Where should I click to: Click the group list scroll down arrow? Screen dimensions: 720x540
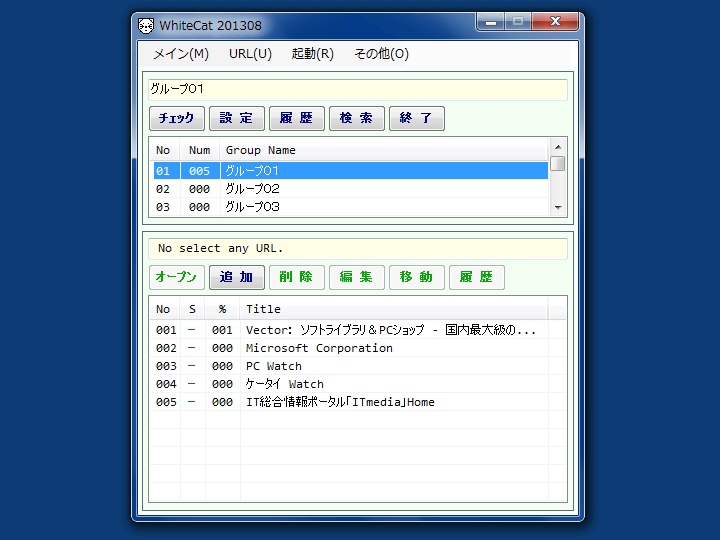coord(558,207)
